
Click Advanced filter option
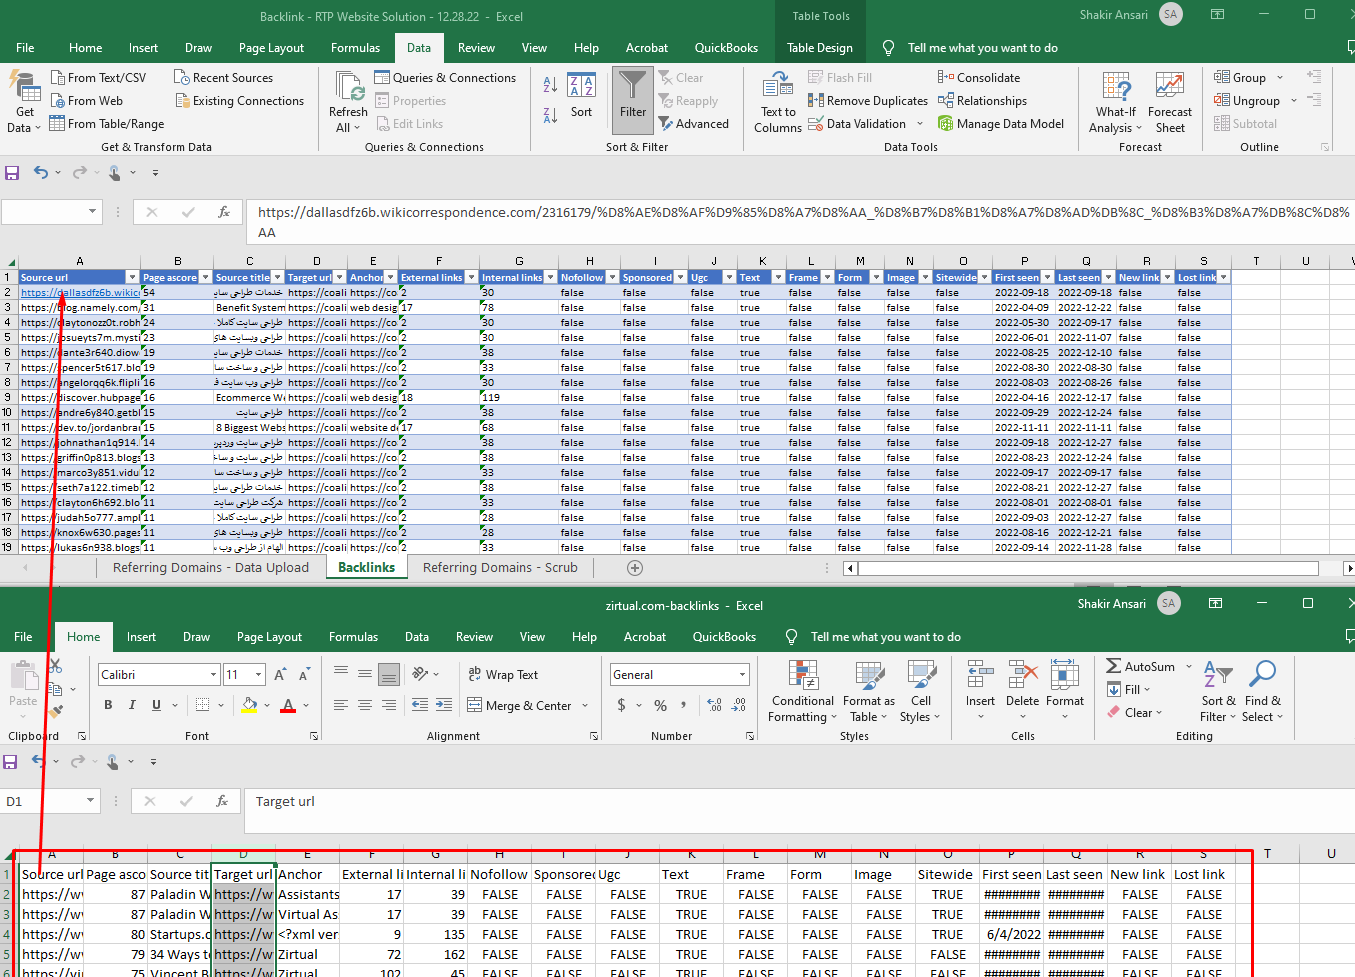click(693, 124)
